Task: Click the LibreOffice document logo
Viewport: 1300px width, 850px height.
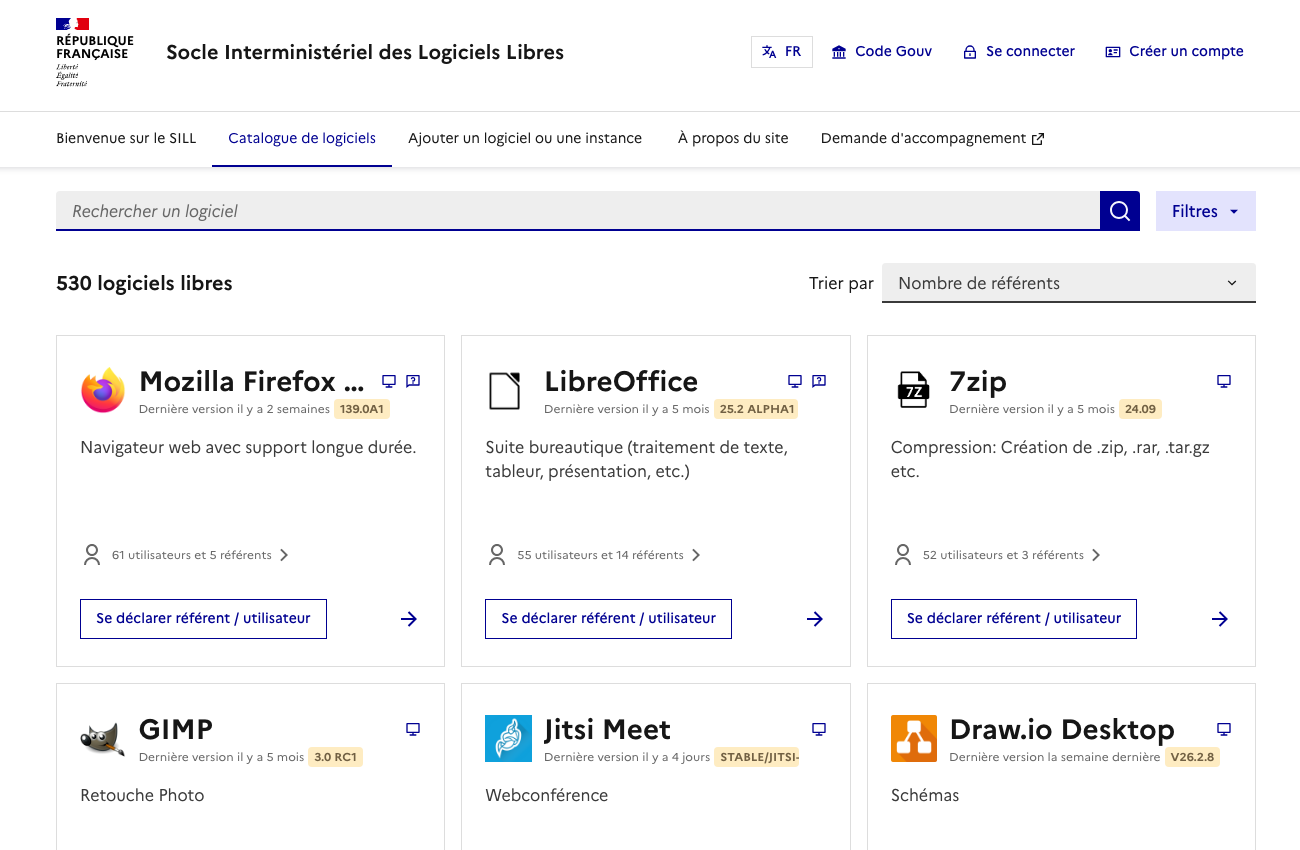Action: [x=505, y=390]
